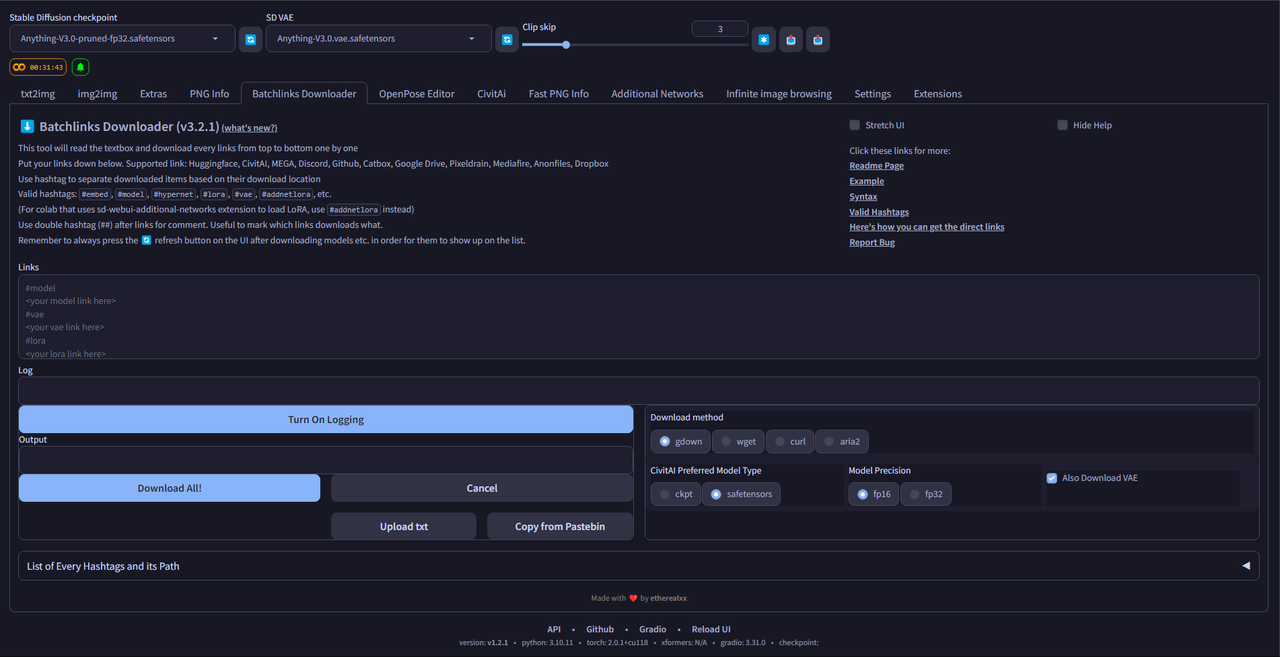Refresh the Stable Diffusion checkpoint list
The image size is (1280, 657).
point(251,39)
